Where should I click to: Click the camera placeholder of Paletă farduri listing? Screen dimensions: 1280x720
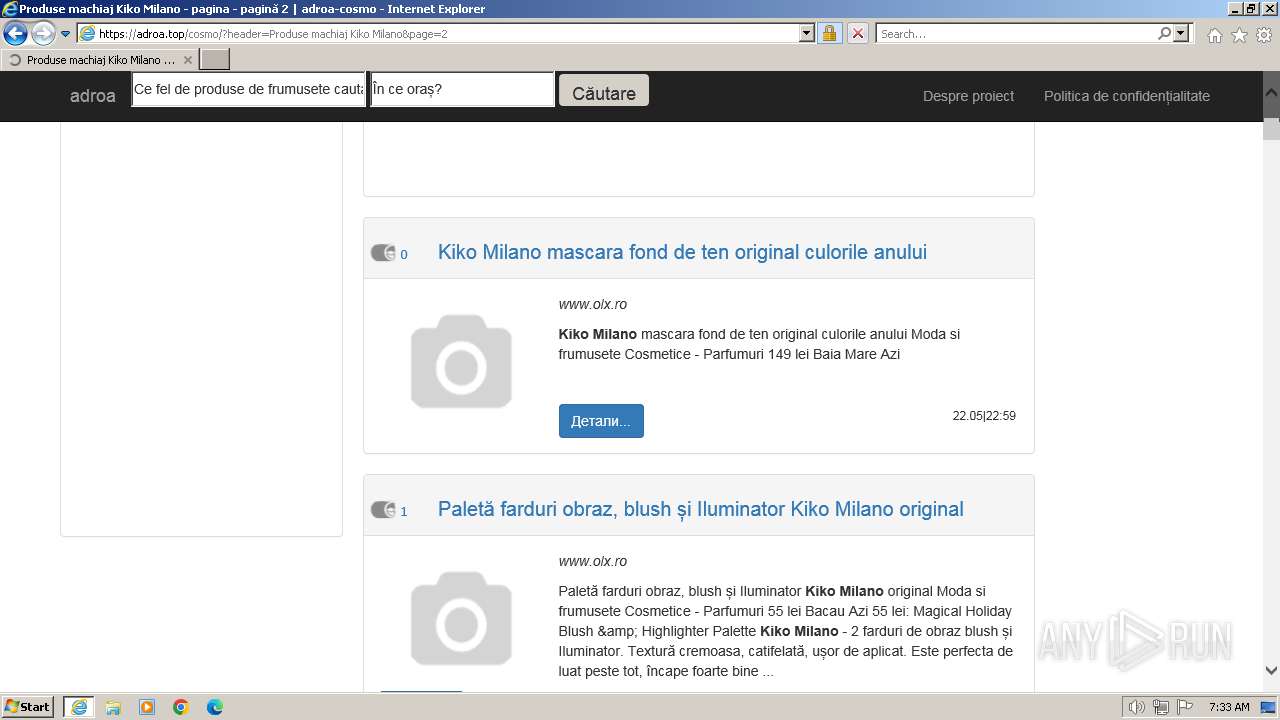[x=461, y=618]
